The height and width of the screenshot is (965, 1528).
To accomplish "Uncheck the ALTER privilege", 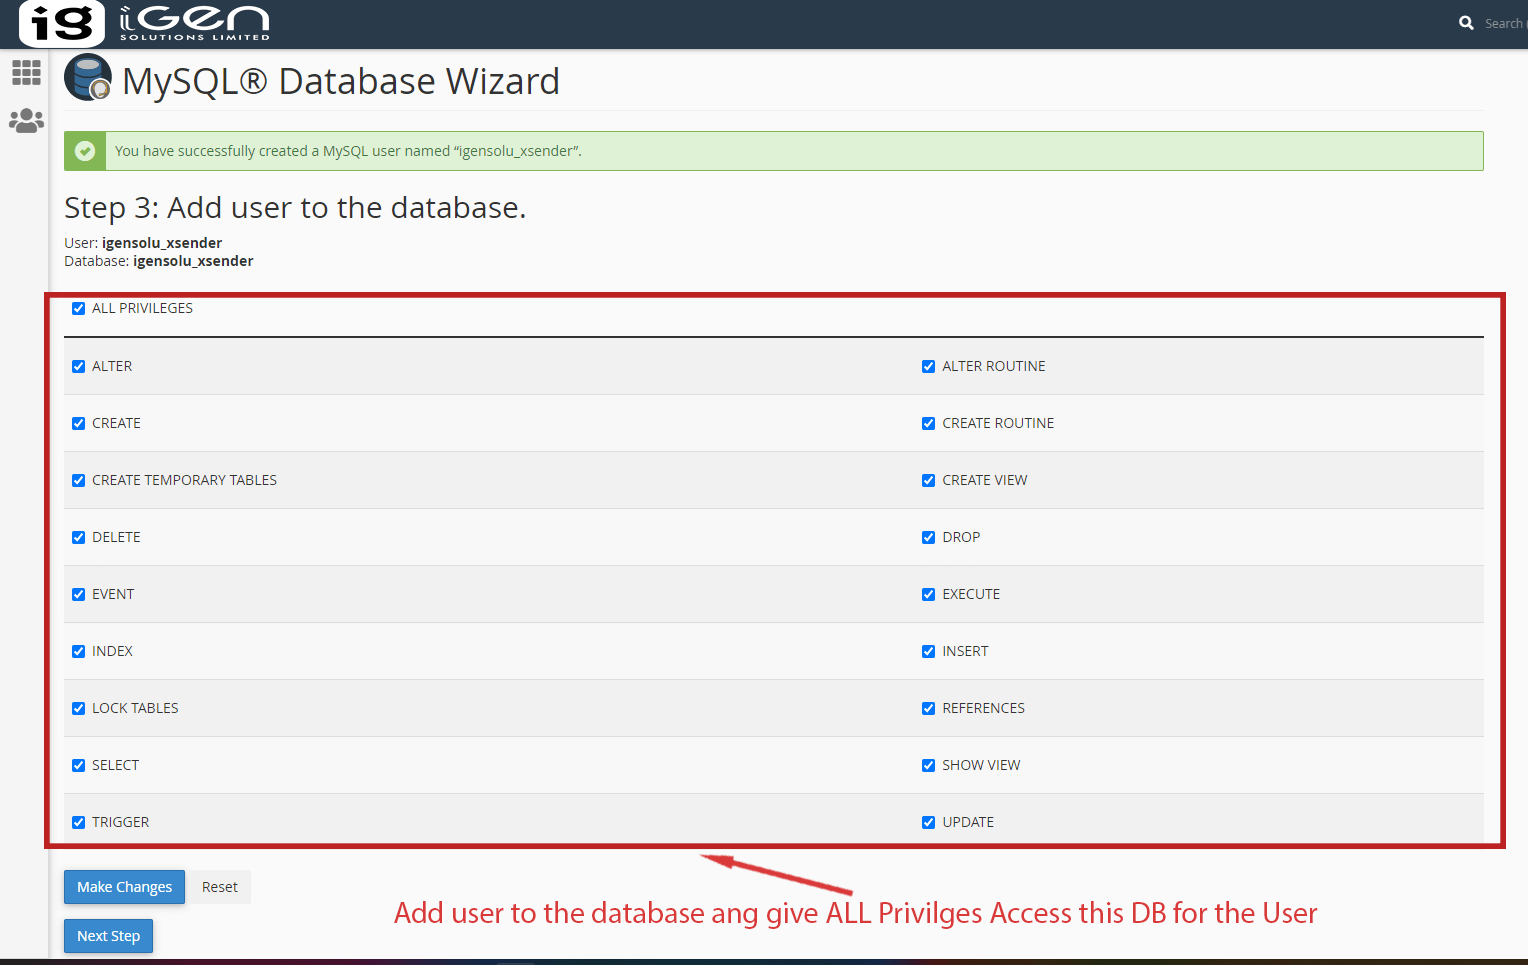I will (79, 367).
